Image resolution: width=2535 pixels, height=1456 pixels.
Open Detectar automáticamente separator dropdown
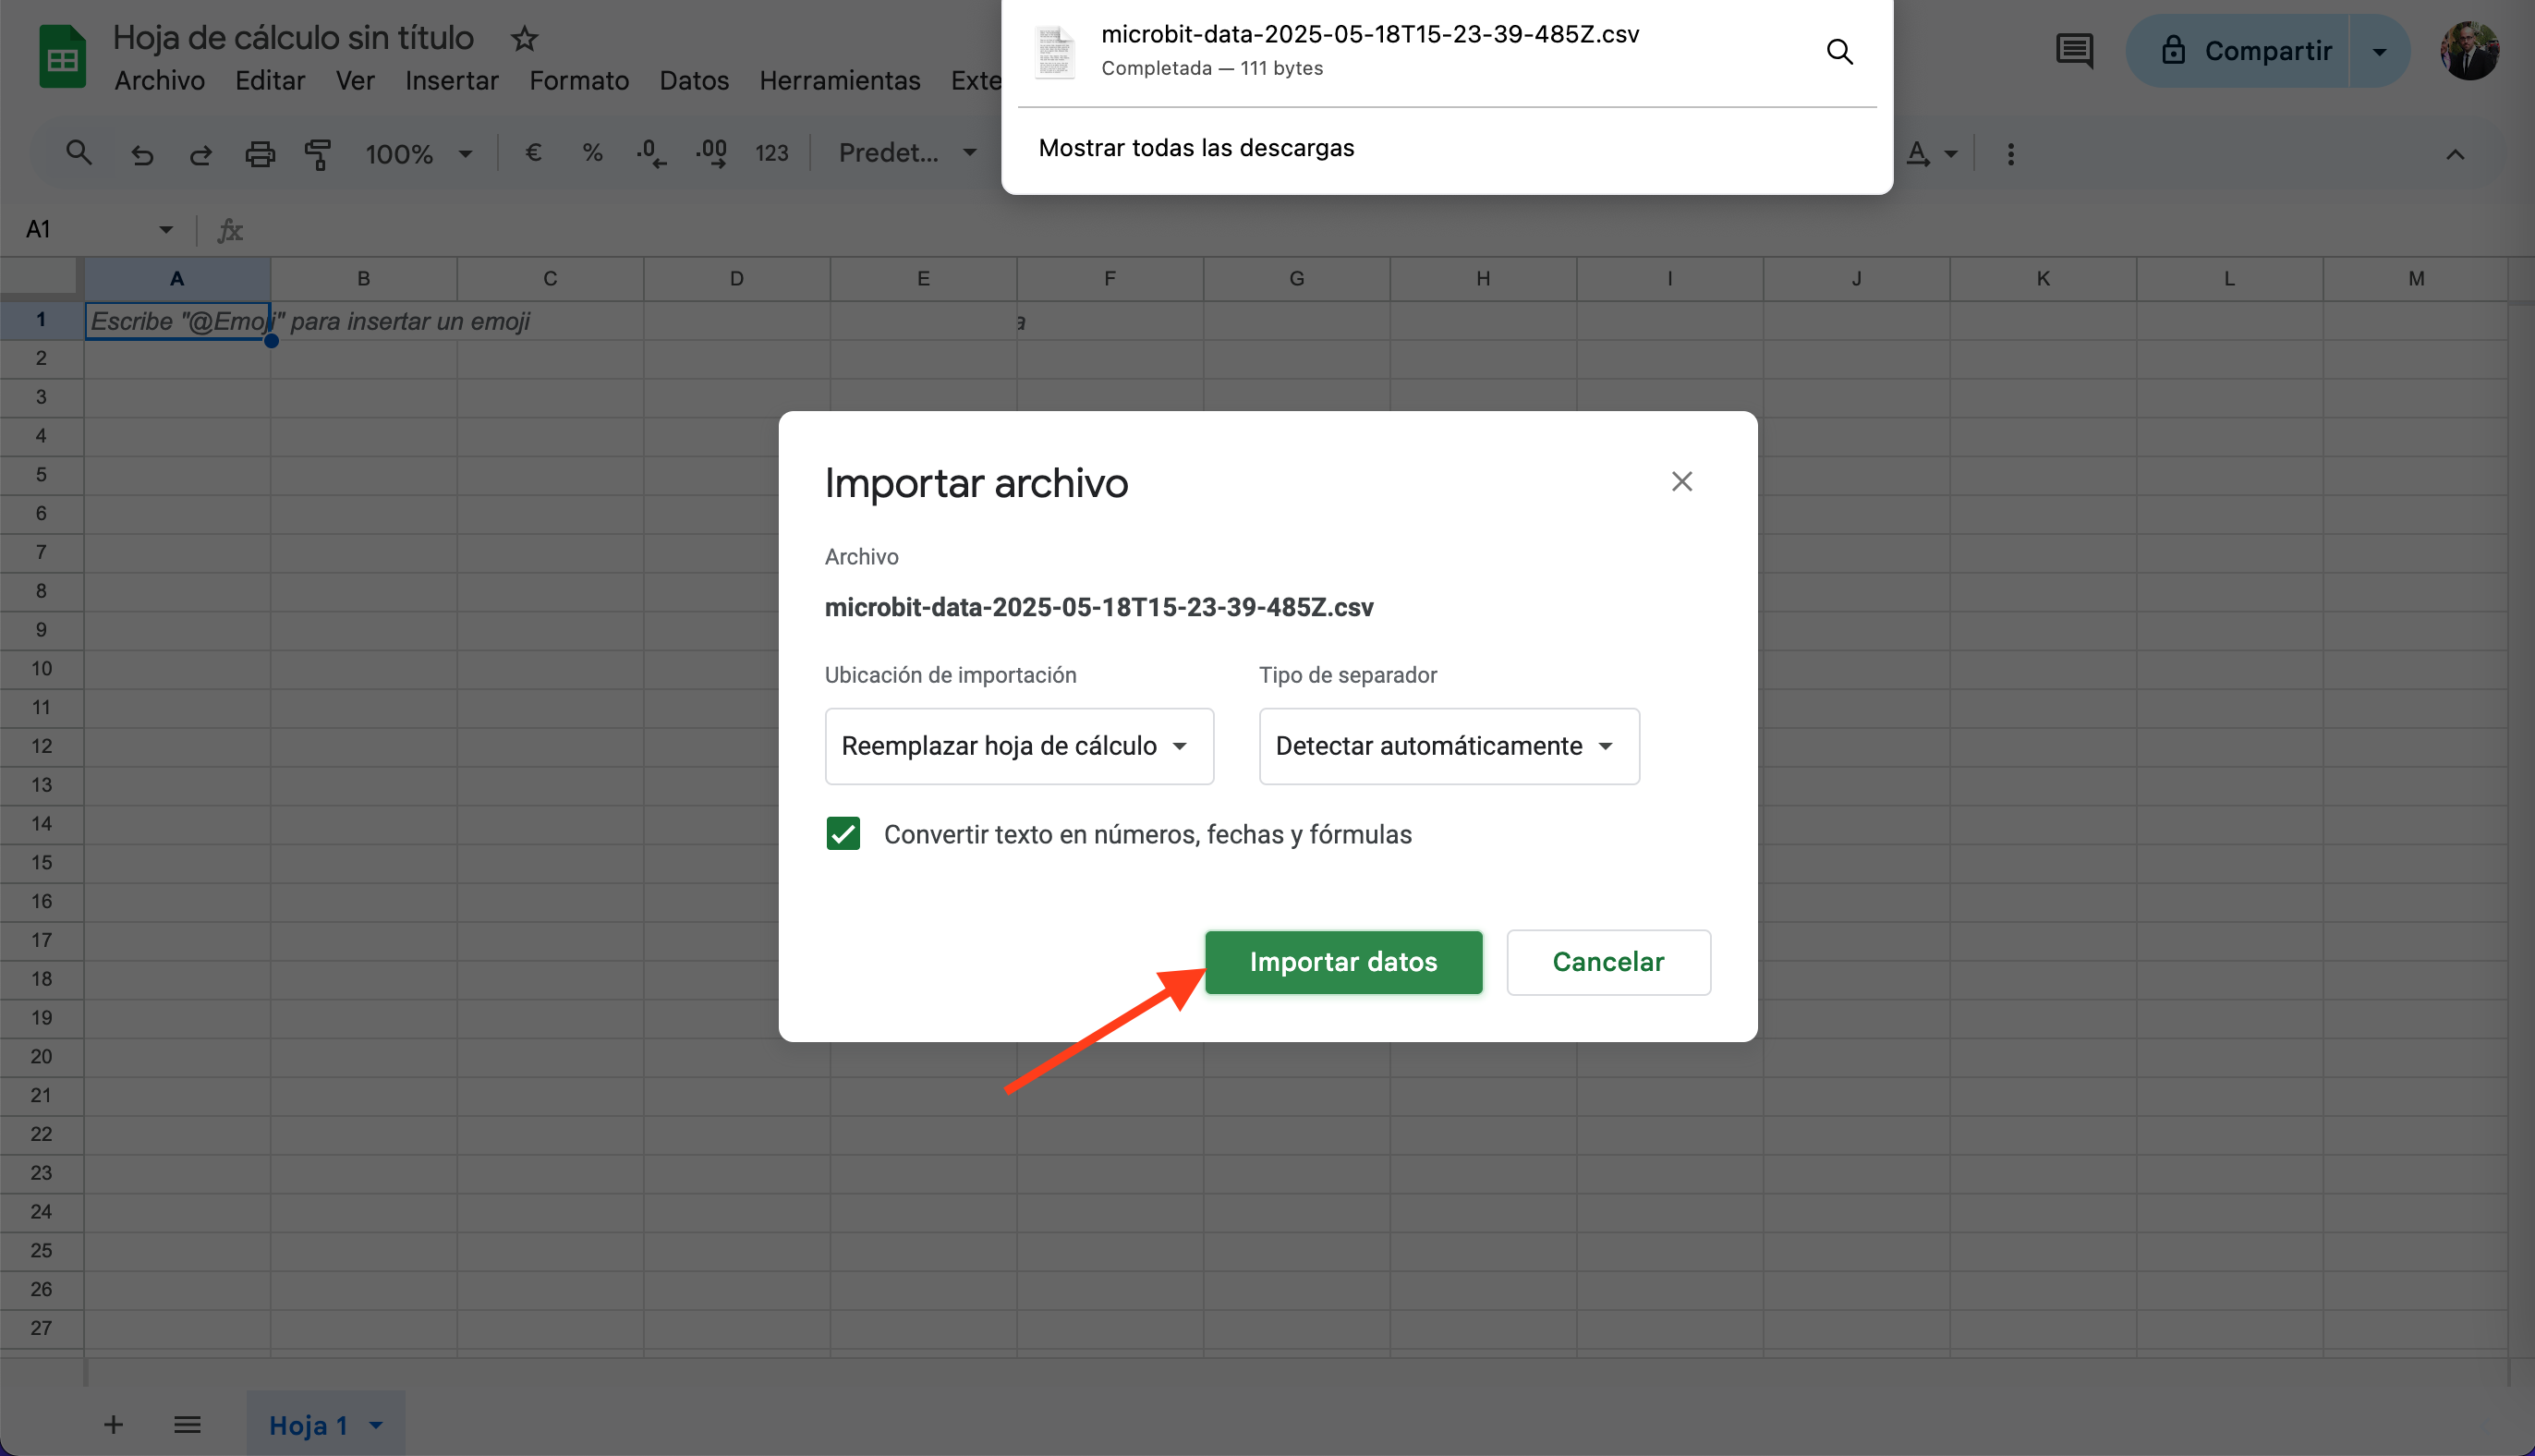pos(1448,746)
